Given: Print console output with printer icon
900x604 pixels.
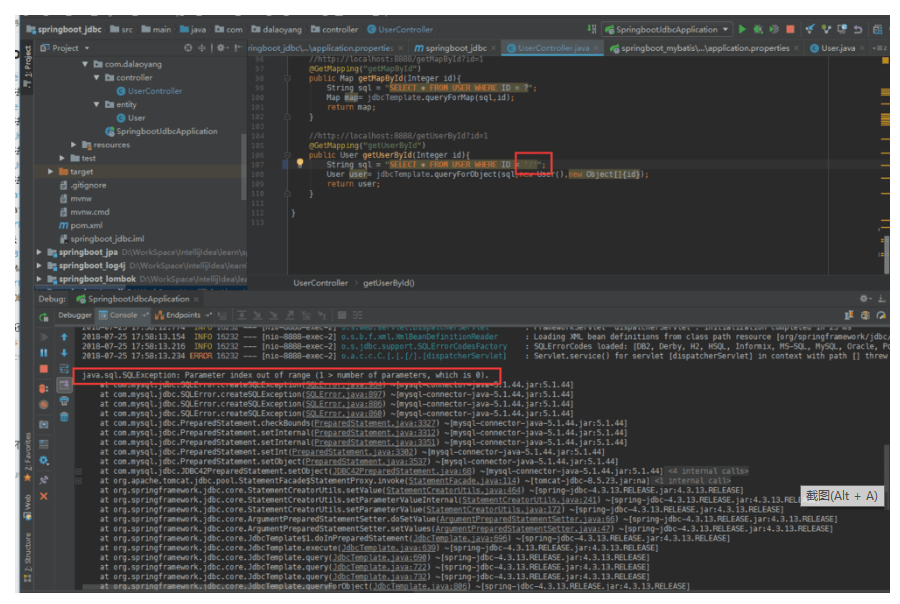Looking at the screenshot, I should point(64,401).
